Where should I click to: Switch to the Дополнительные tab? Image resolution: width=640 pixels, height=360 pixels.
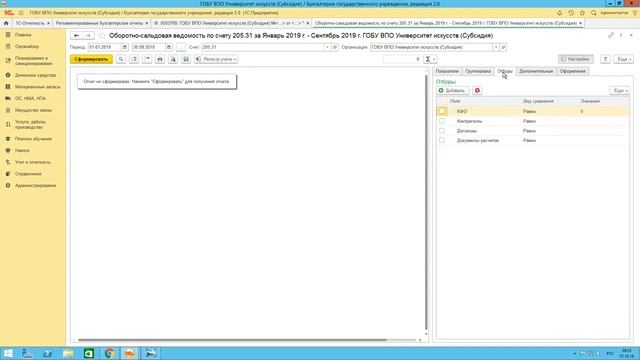pos(536,71)
